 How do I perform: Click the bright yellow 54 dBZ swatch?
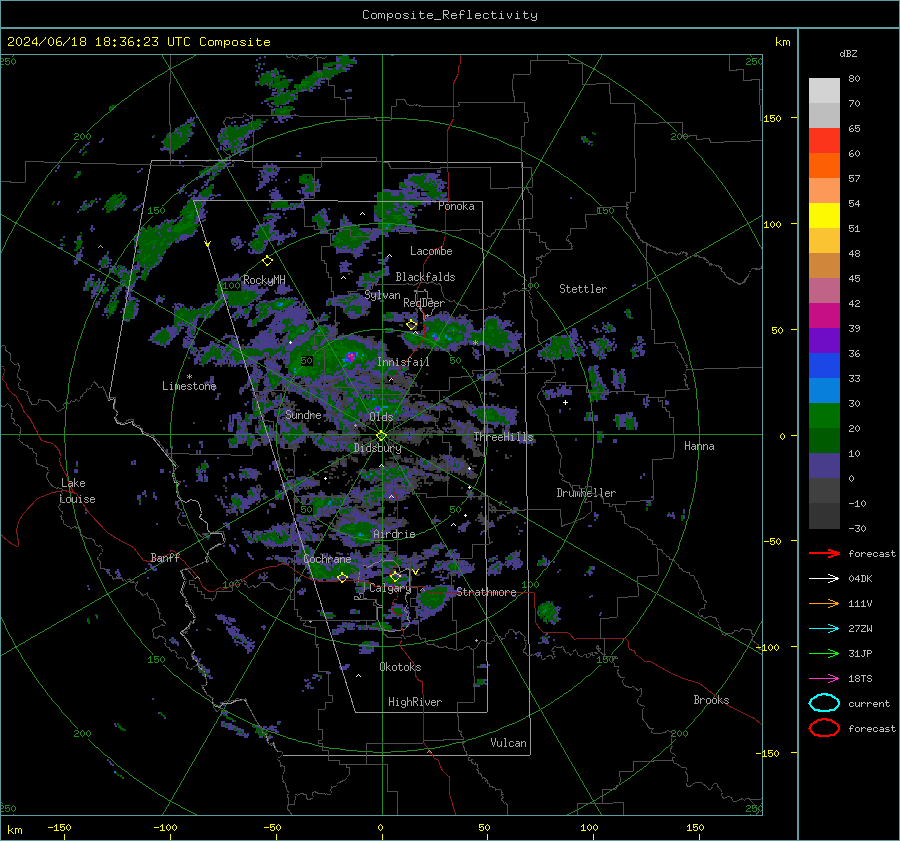pos(824,215)
